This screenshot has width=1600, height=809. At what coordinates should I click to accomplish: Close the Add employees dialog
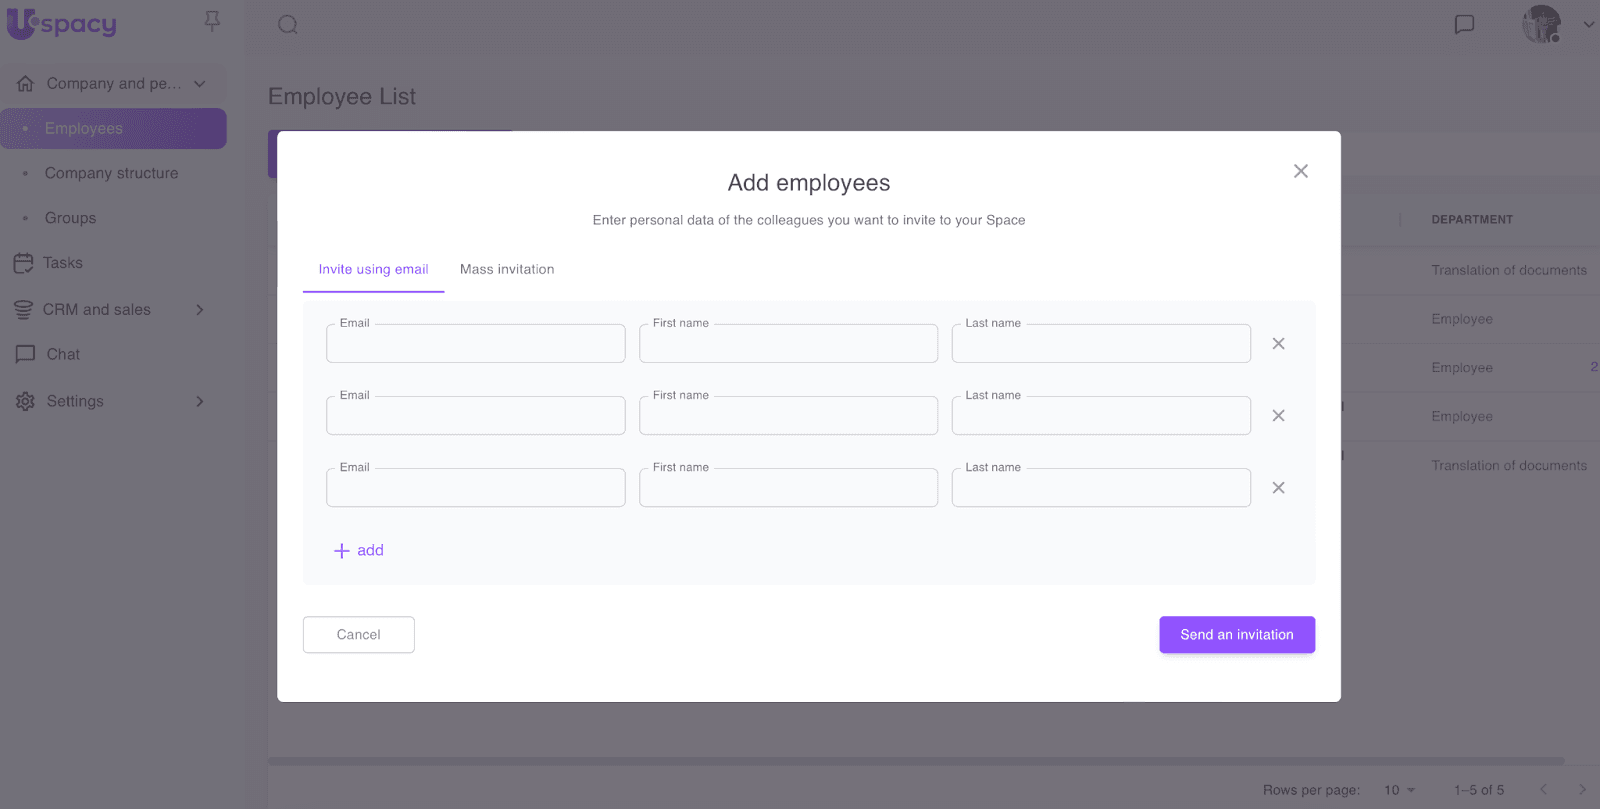(1301, 171)
